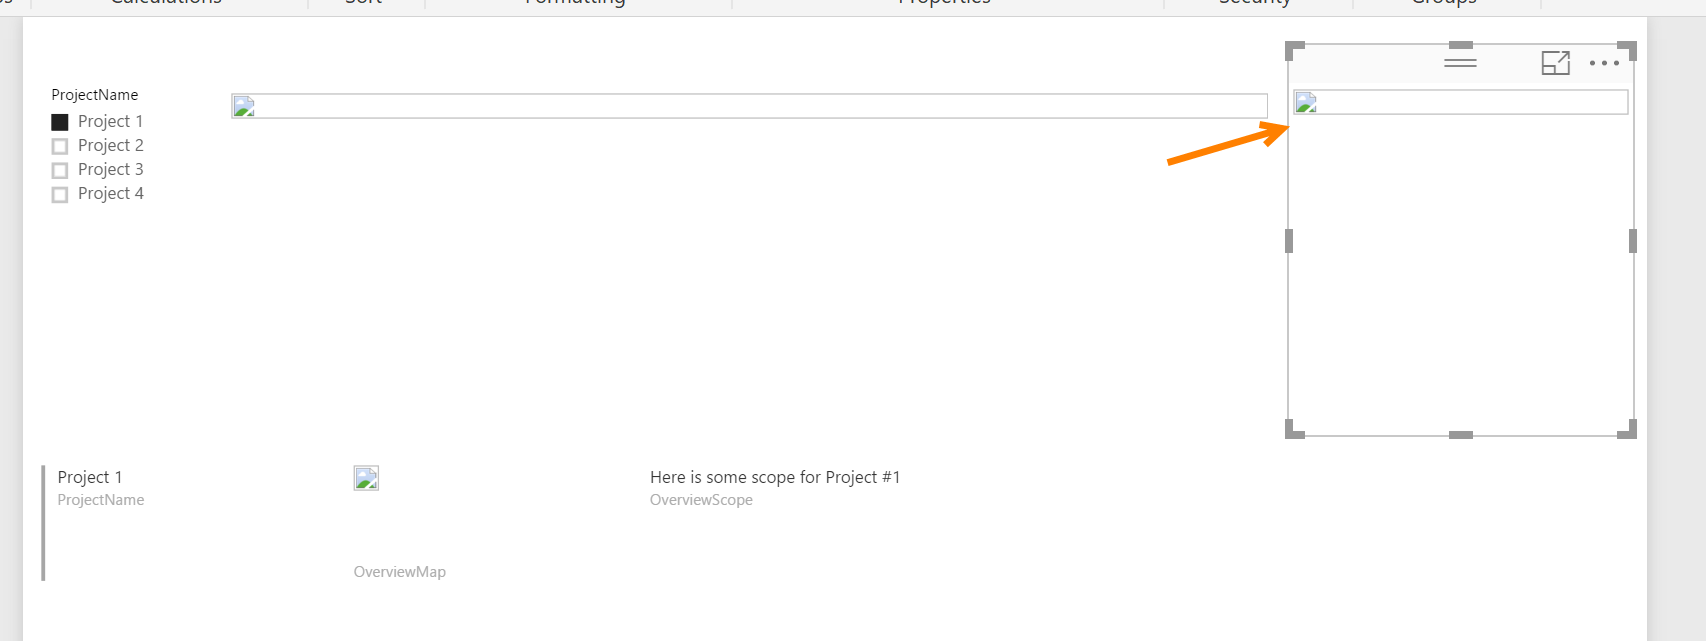Click bottom-center resize handle of selected visual

tap(1461, 435)
